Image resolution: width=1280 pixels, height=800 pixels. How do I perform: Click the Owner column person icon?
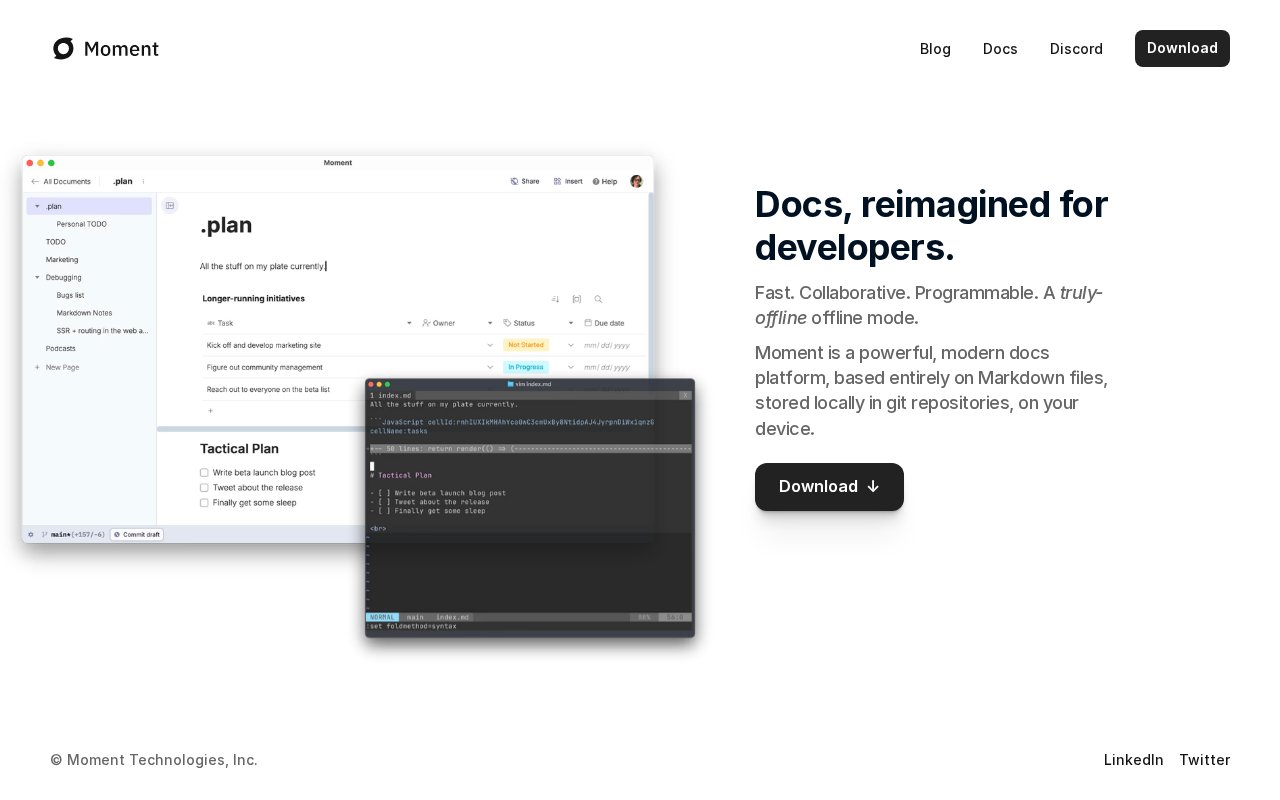426,323
